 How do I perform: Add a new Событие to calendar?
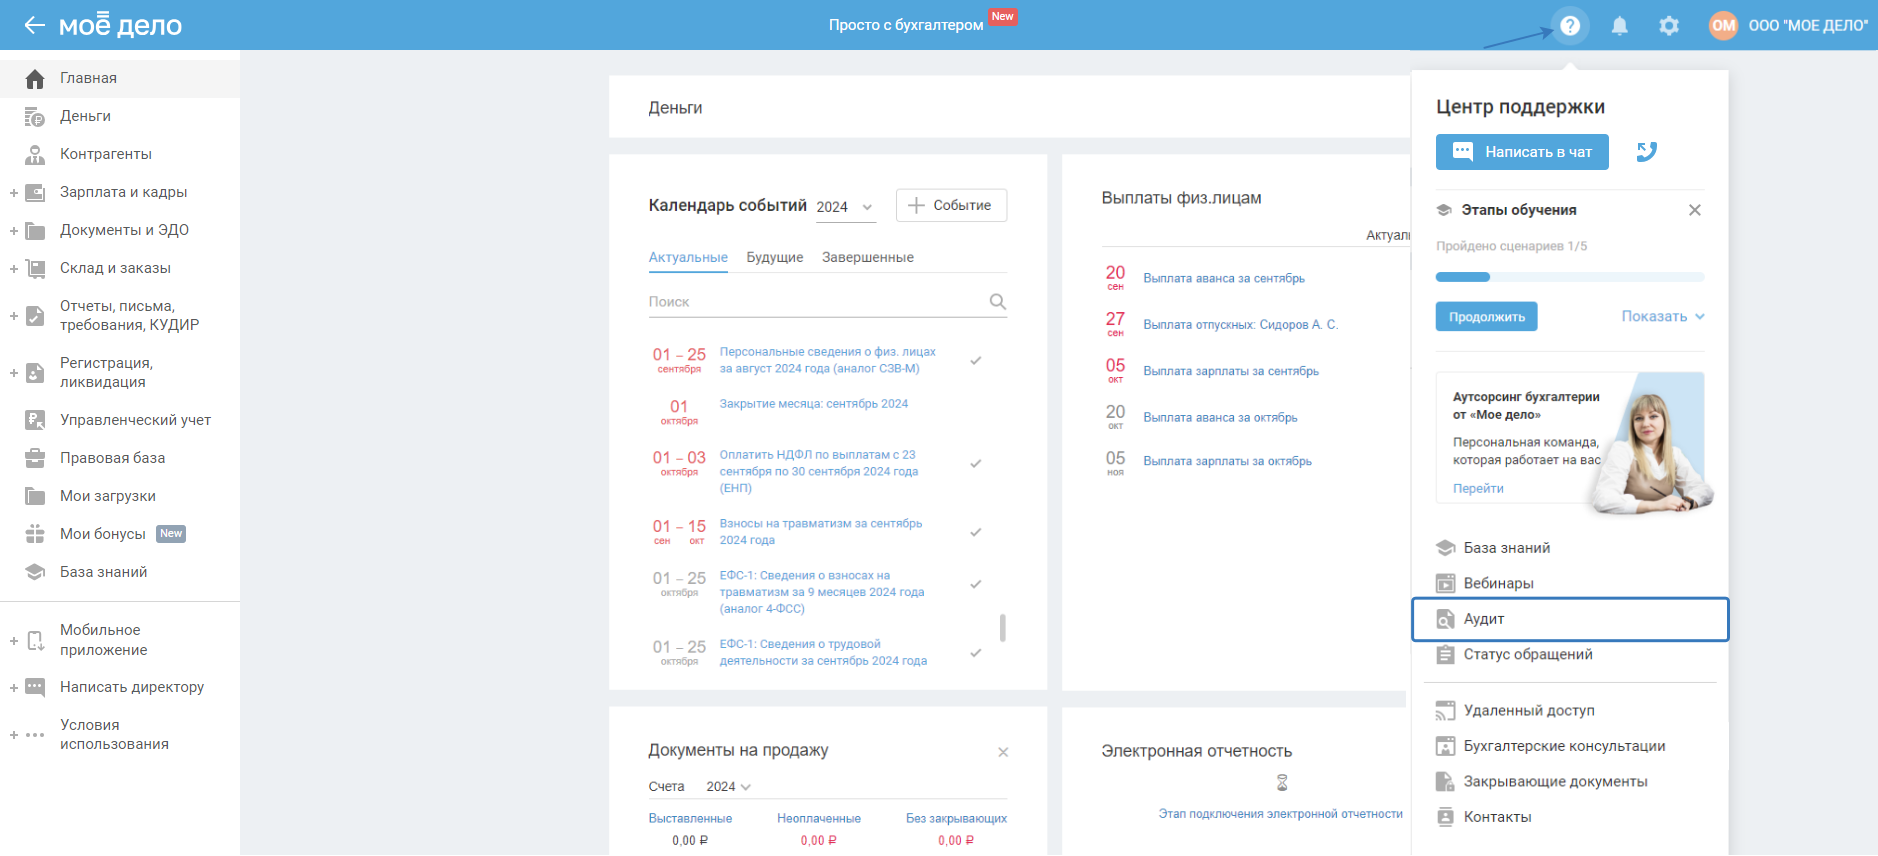click(951, 205)
